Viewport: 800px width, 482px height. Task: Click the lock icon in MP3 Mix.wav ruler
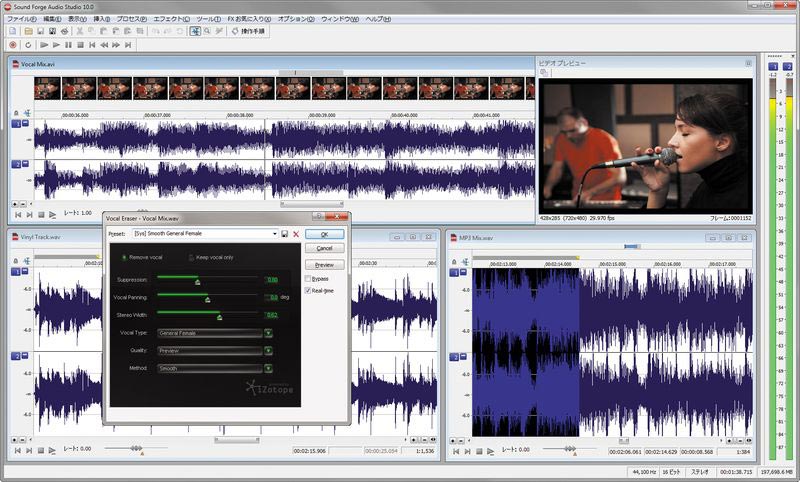pyautogui.click(x=454, y=262)
